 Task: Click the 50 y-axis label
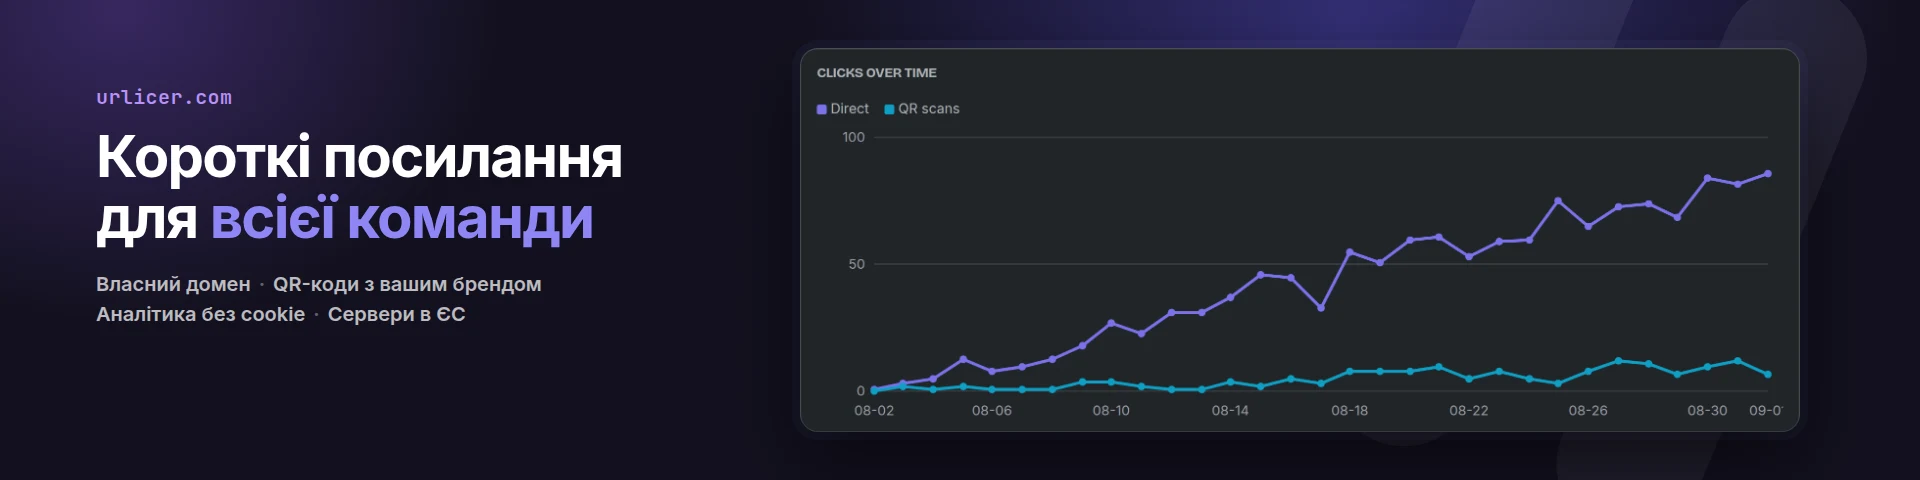(x=856, y=264)
